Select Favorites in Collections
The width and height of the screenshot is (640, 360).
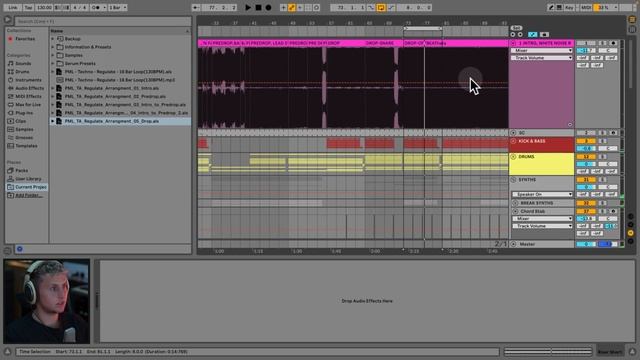[x=24, y=39]
